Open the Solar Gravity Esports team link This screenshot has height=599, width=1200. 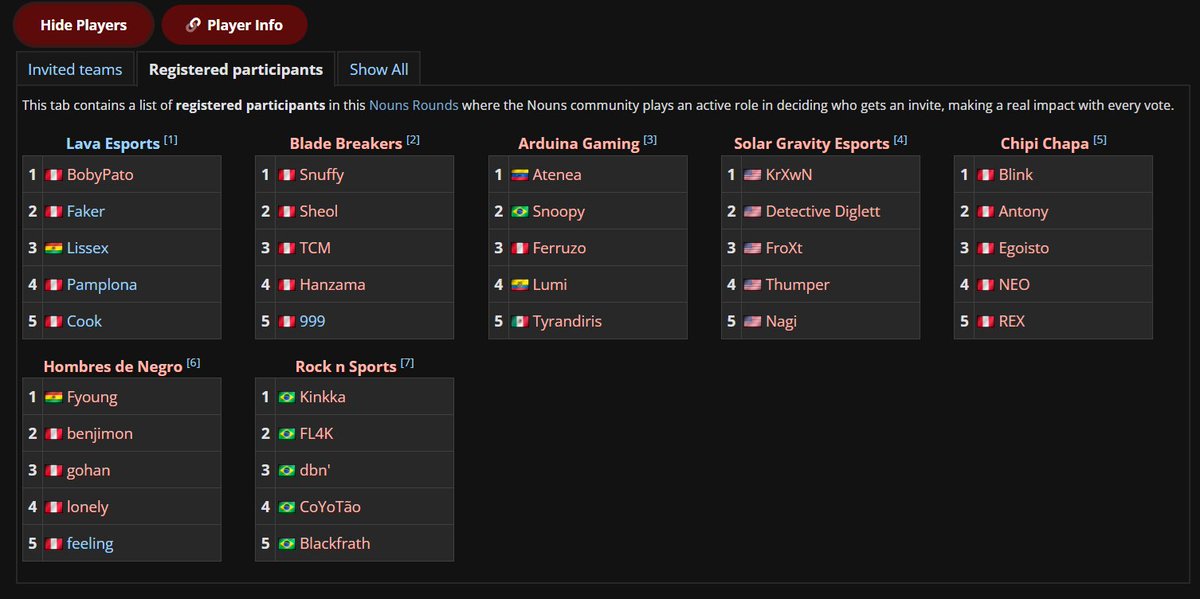pyautogui.click(x=811, y=143)
